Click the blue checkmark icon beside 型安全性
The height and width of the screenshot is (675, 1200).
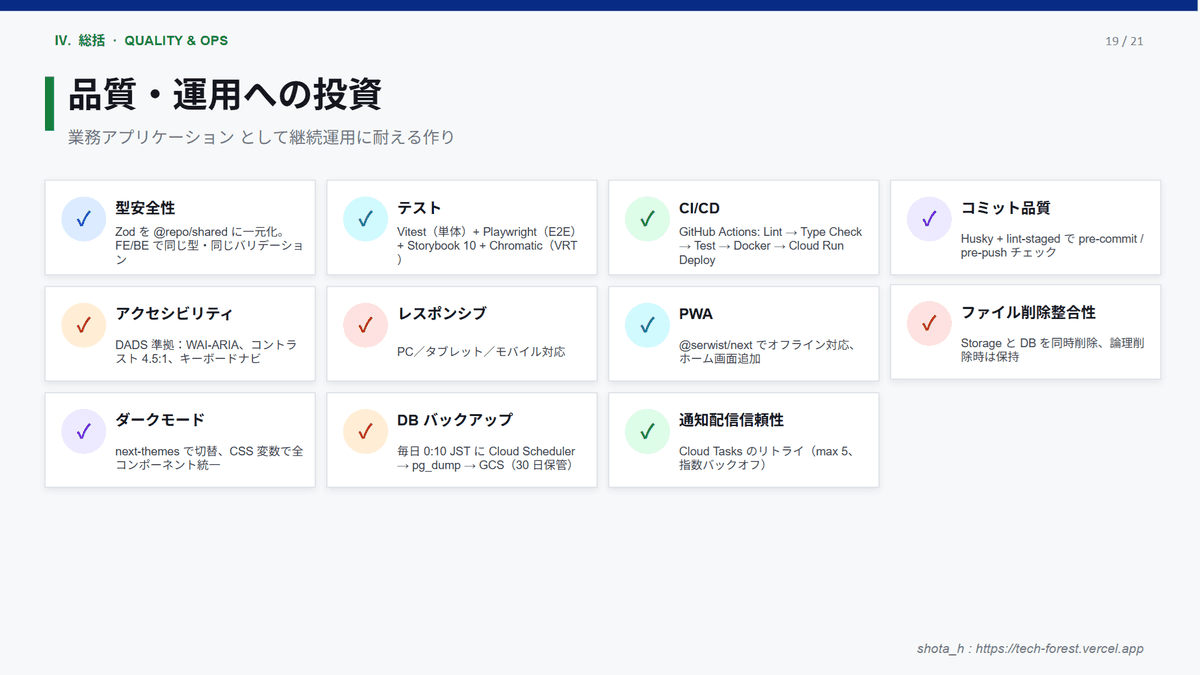(x=84, y=218)
